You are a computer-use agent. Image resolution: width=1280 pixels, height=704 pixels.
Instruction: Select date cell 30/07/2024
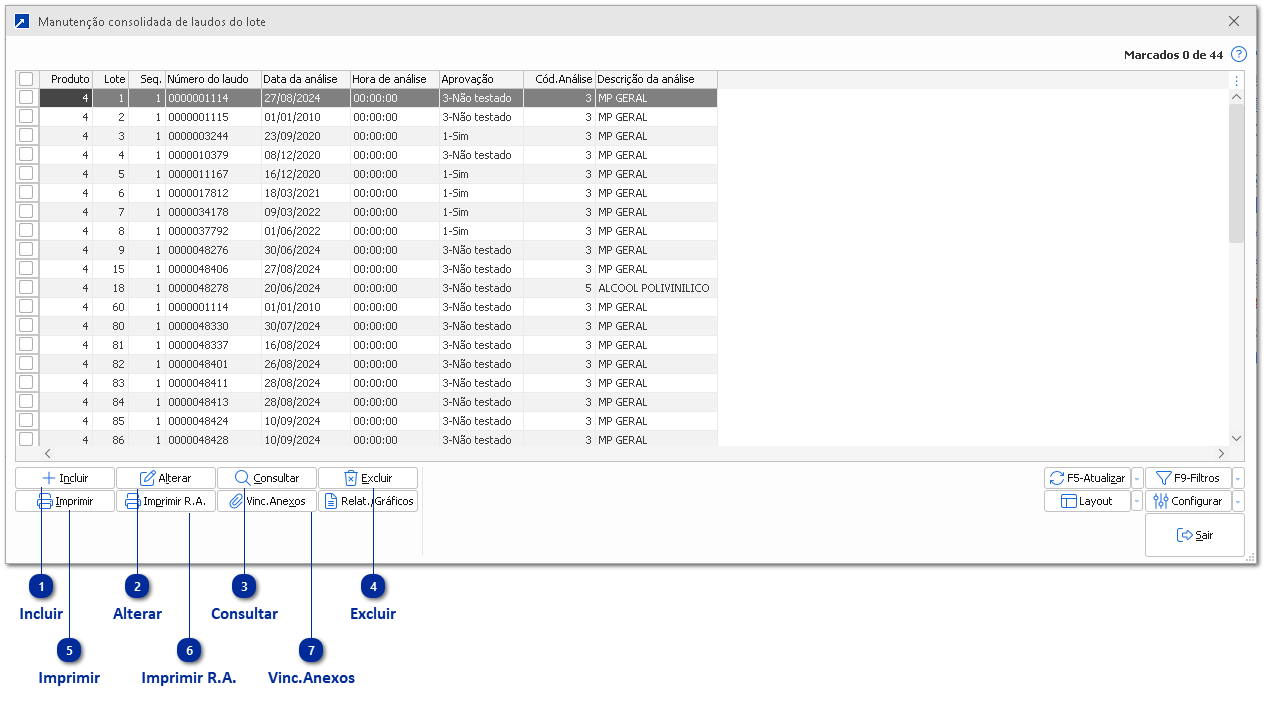[305, 326]
